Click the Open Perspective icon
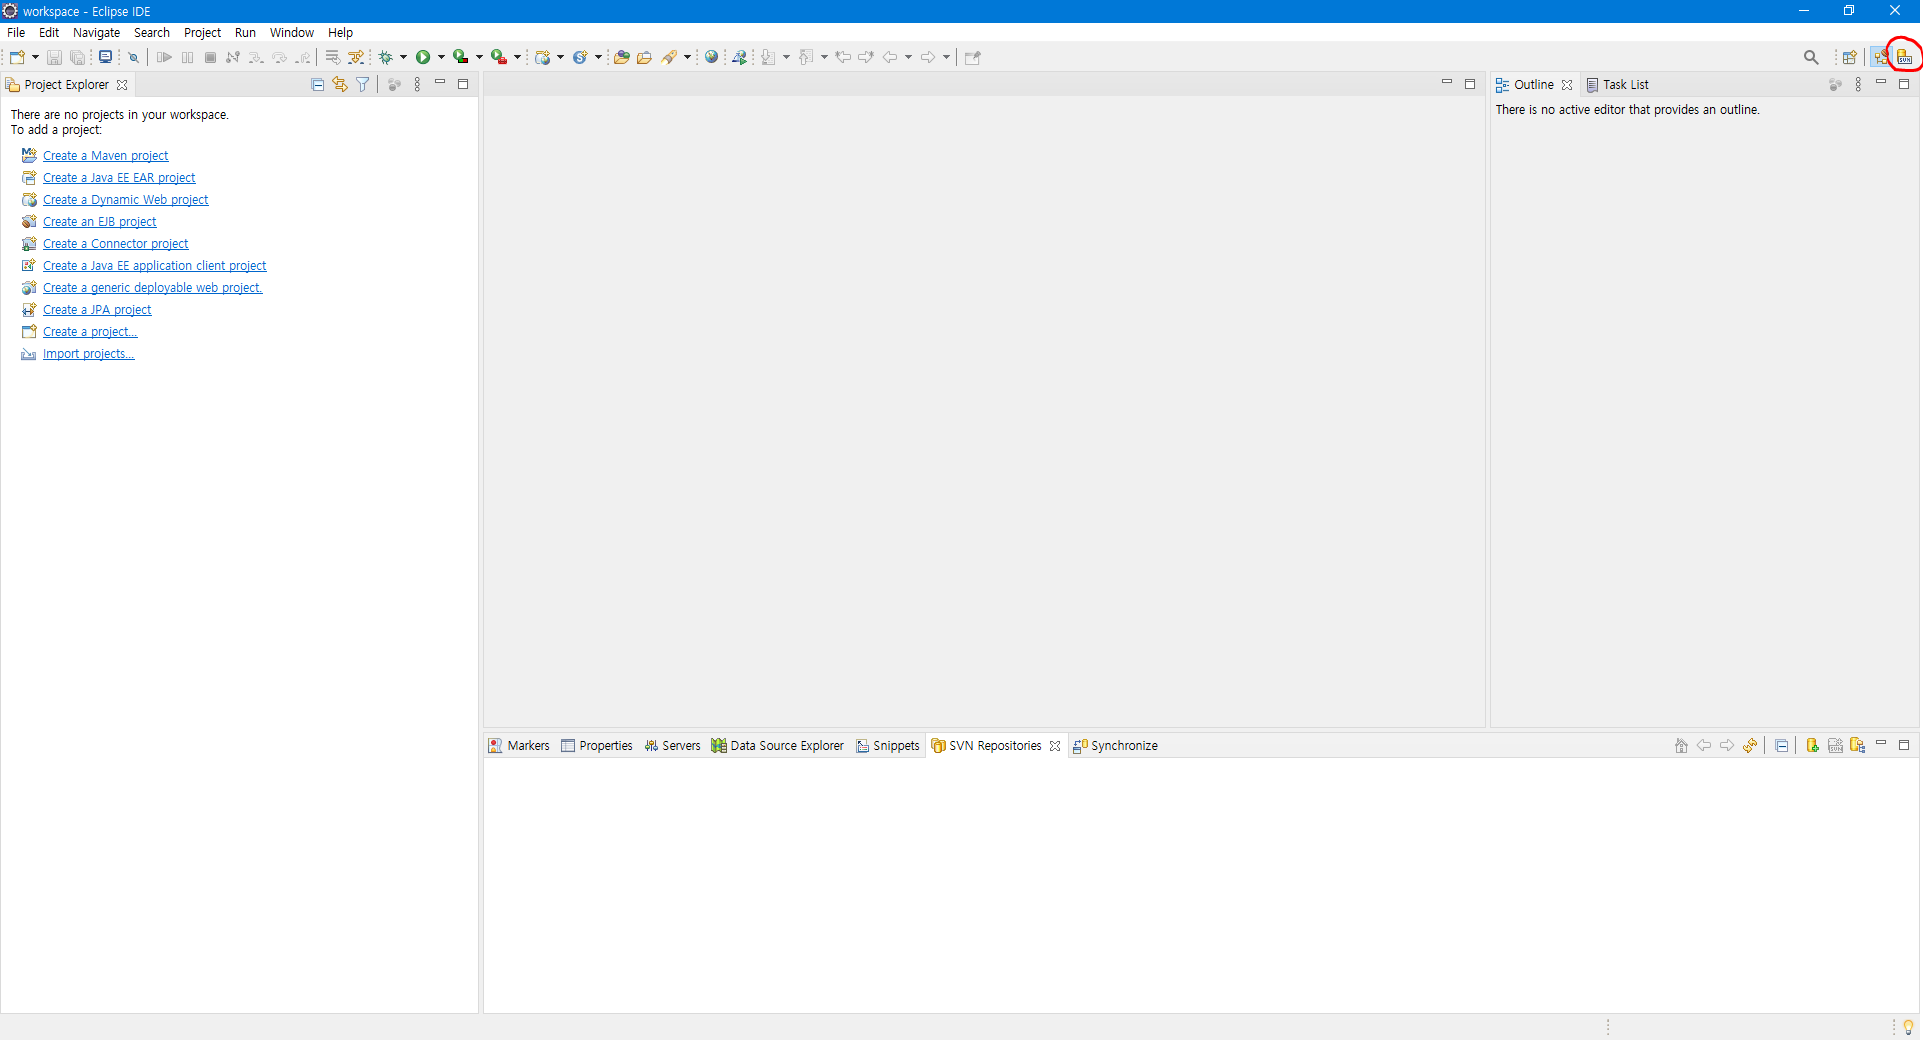The width and height of the screenshot is (1923, 1040). tap(1850, 57)
